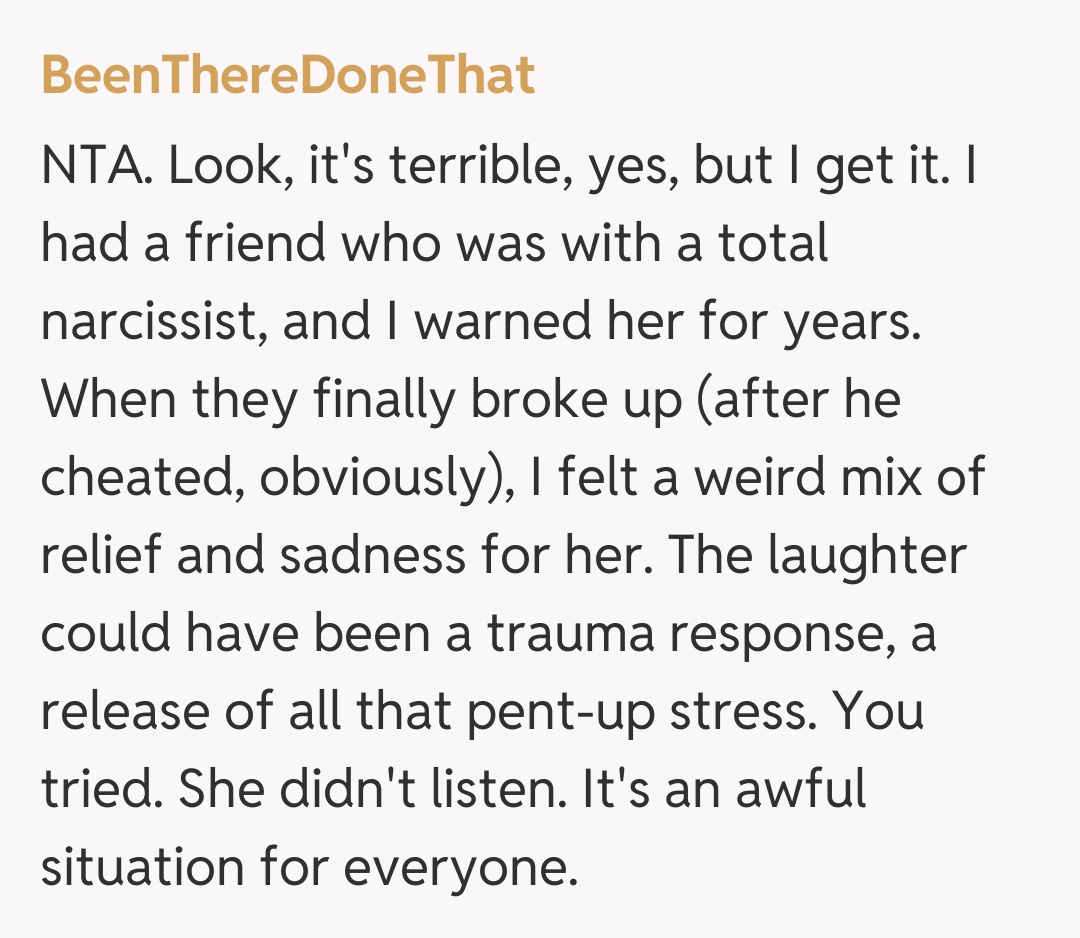Open the BeenThereDoneThat user profile

click(288, 76)
